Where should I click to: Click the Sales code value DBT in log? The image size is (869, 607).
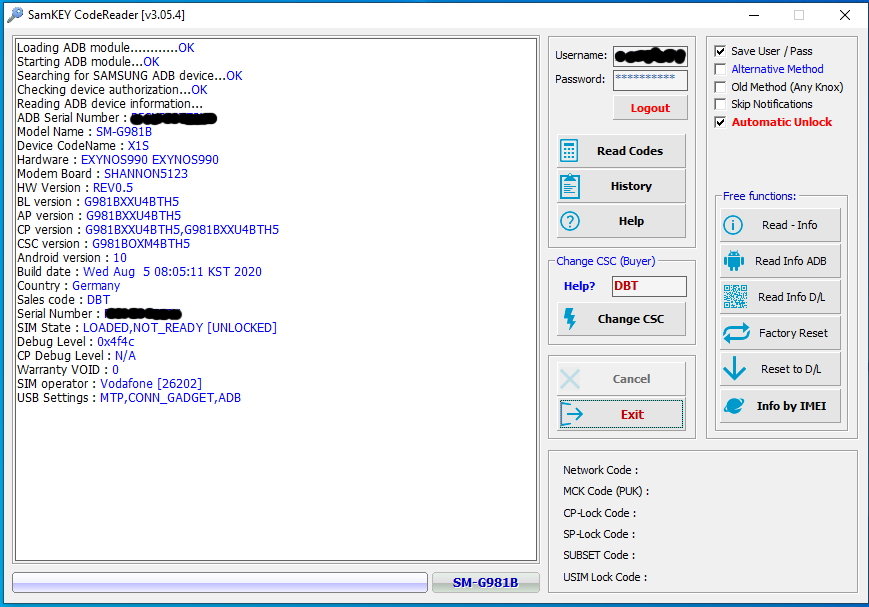[x=99, y=300]
